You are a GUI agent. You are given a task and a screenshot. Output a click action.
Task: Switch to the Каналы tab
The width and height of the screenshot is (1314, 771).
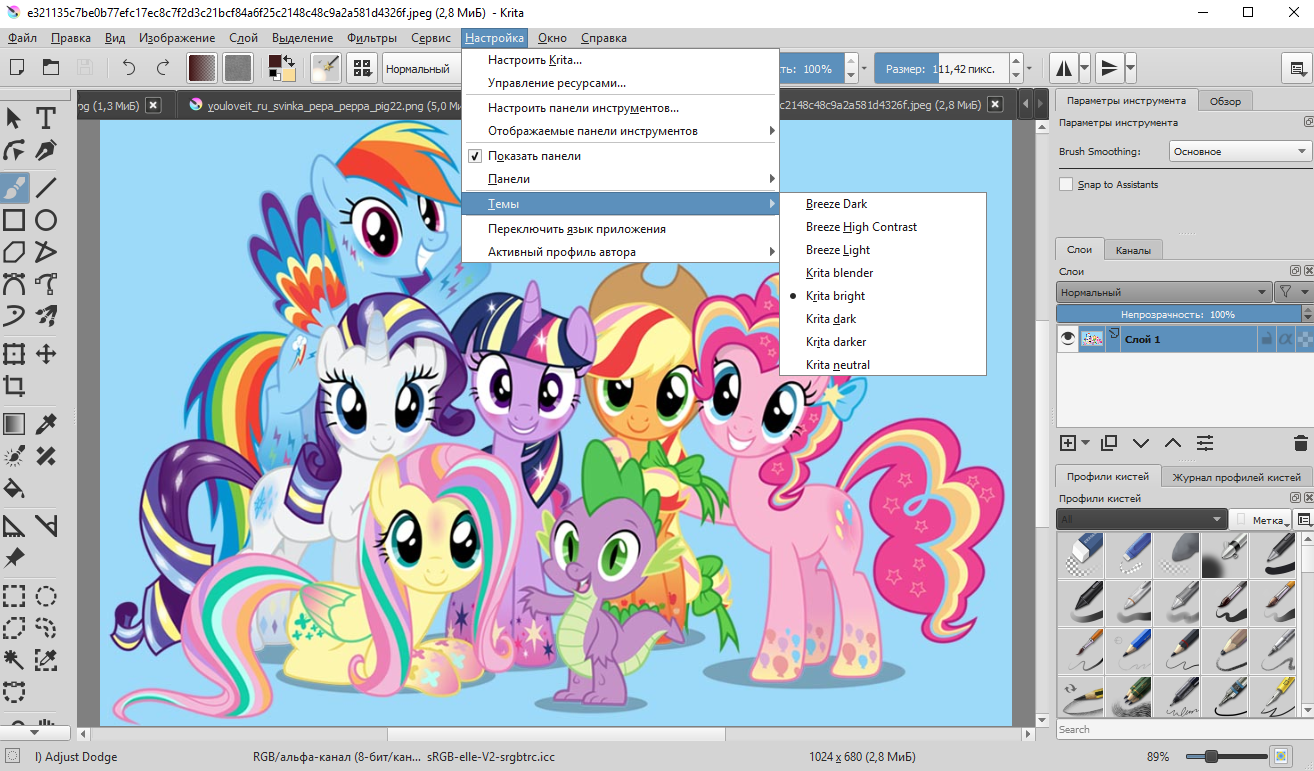[x=1132, y=250]
